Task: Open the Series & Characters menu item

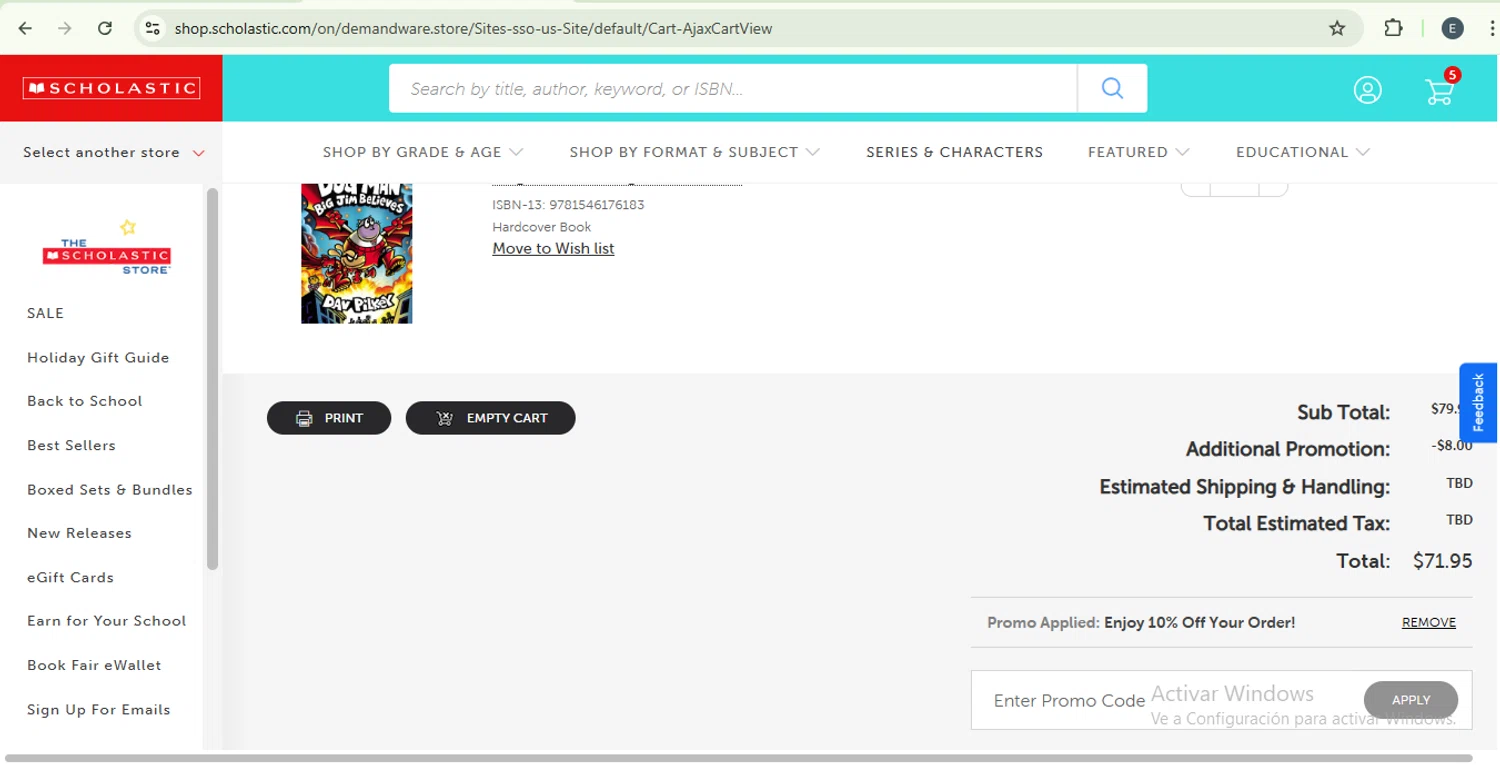Action: [954, 152]
